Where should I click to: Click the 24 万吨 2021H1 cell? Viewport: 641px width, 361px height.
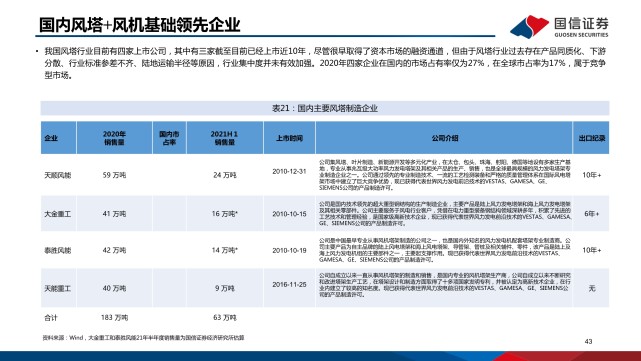click(x=224, y=175)
